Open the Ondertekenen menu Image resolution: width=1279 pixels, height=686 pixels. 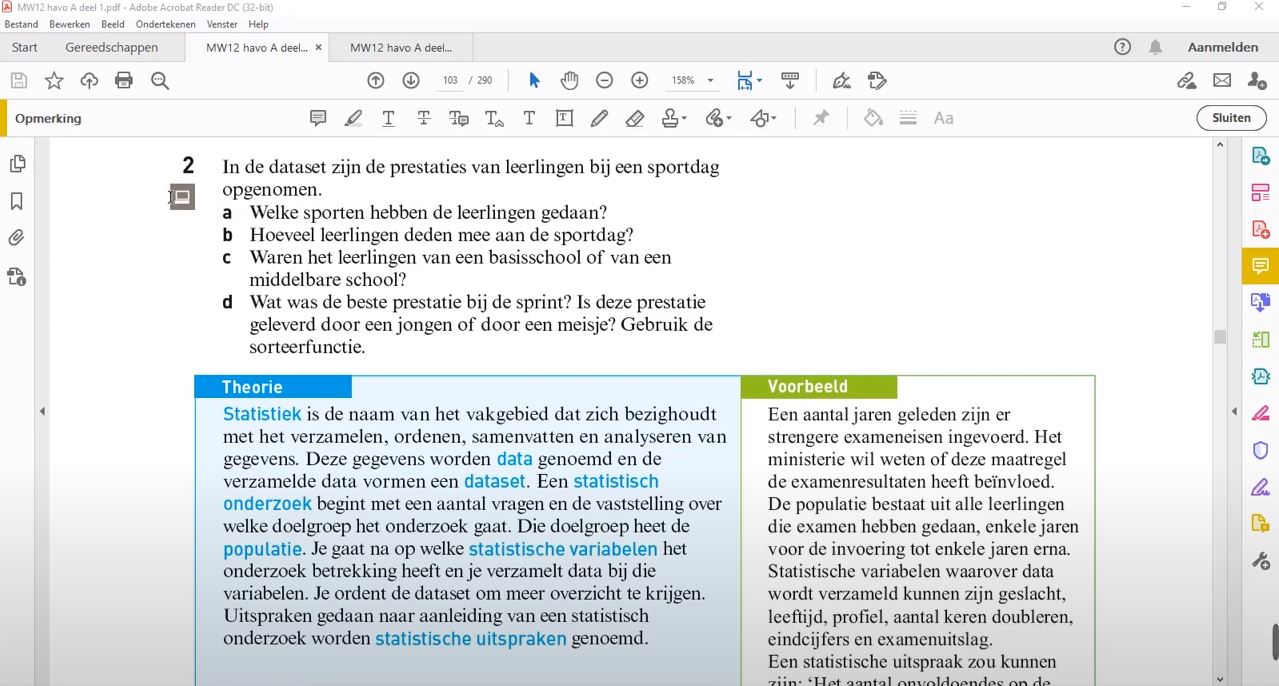point(166,24)
